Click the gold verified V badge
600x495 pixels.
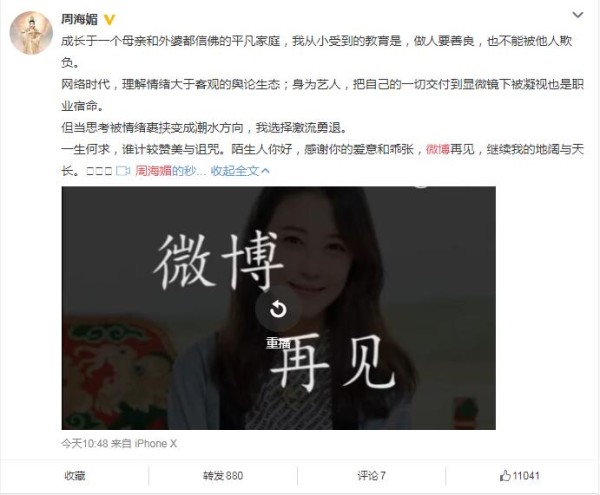point(109,20)
